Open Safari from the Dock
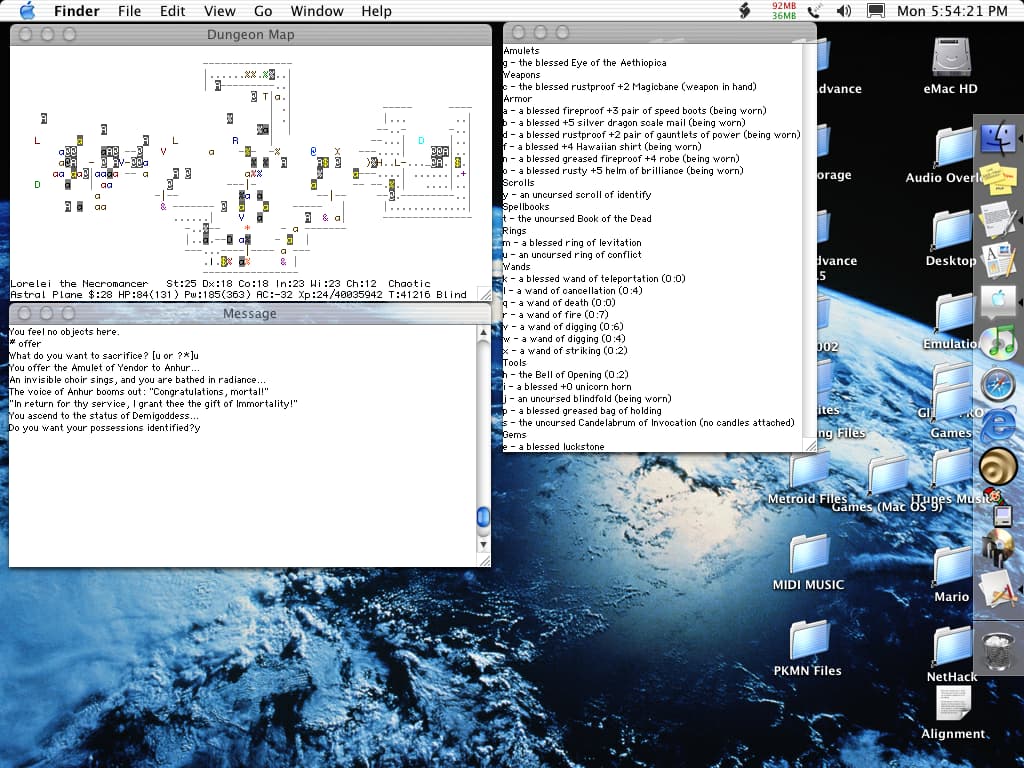This screenshot has height=768, width=1024. pyautogui.click(x=997, y=384)
